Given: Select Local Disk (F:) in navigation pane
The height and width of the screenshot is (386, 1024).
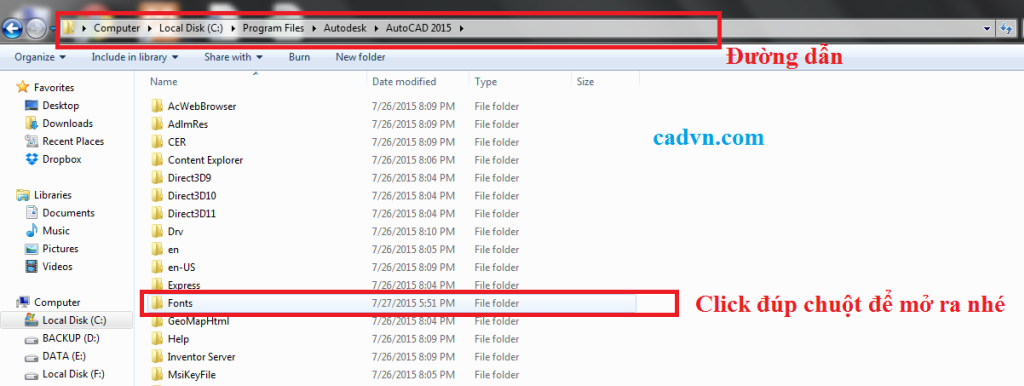Looking at the screenshot, I should click(x=73, y=374).
